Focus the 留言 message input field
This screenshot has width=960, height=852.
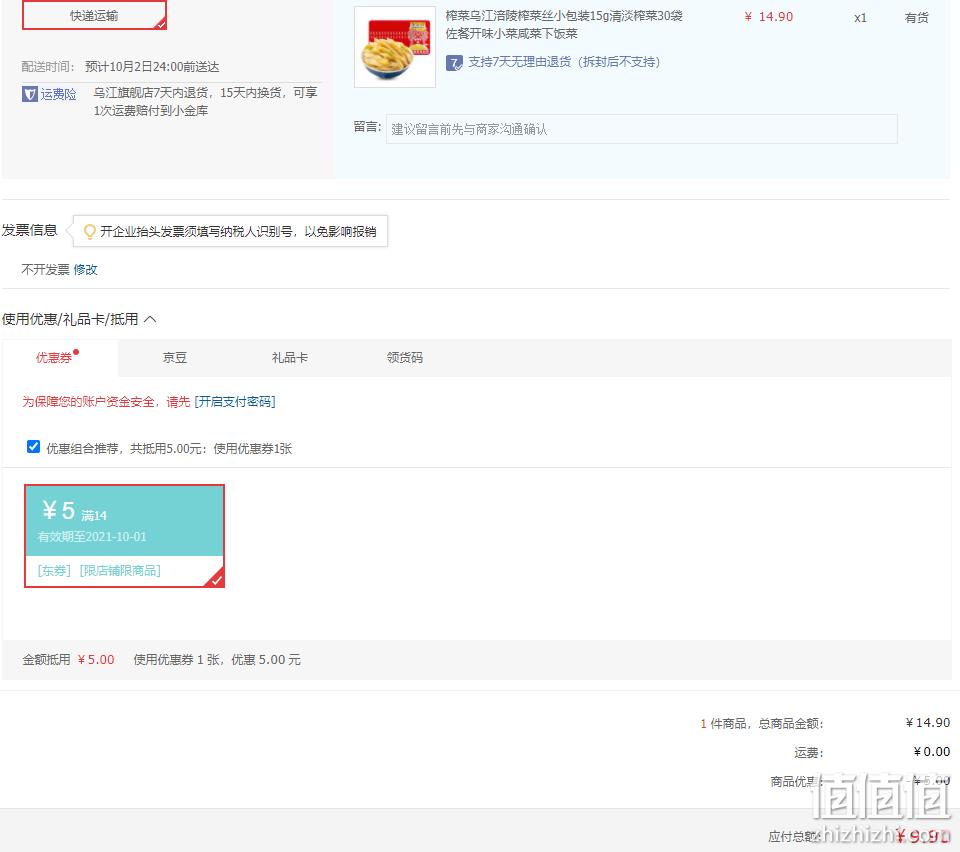(642, 129)
